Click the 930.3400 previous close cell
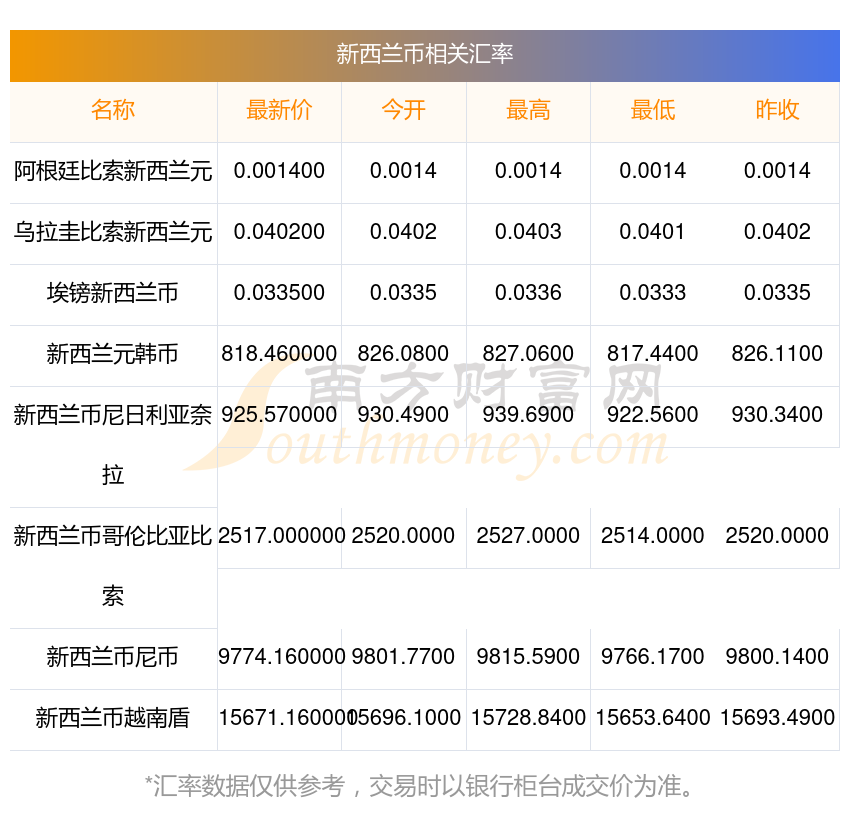 (777, 415)
